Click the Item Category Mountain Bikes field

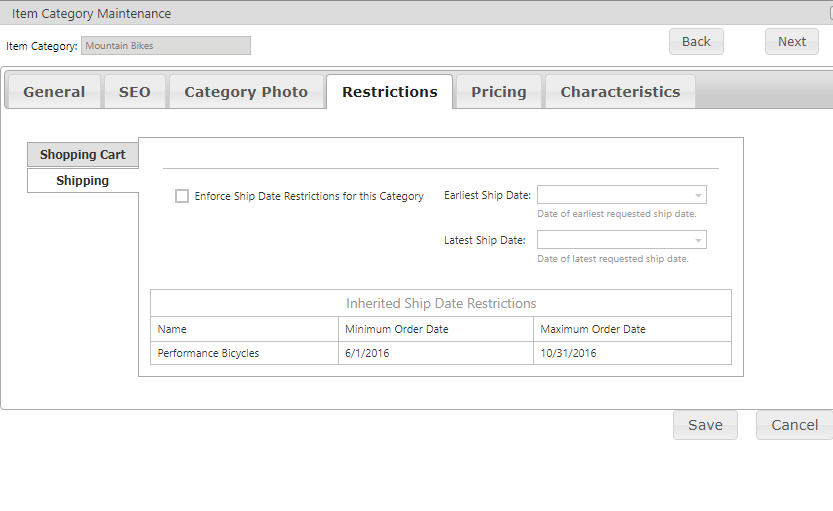166,46
